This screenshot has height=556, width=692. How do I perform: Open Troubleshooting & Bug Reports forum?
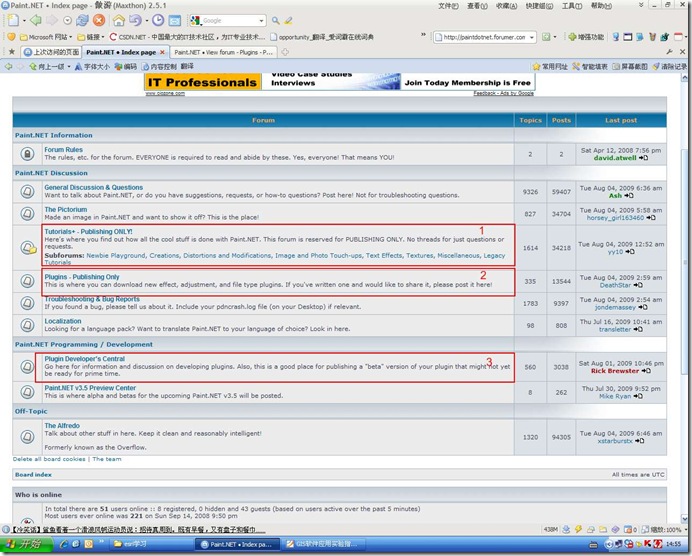91,299
